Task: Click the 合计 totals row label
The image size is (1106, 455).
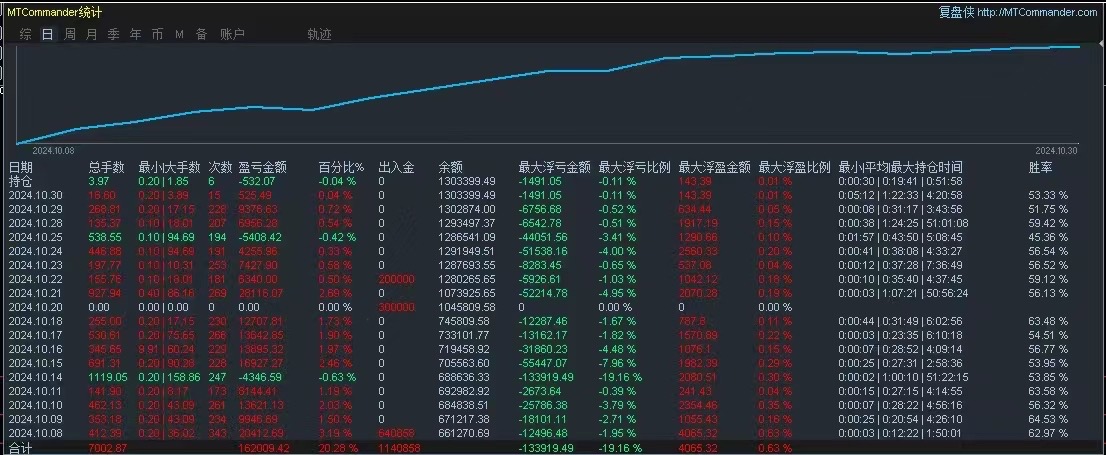Action: [x=20, y=449]
